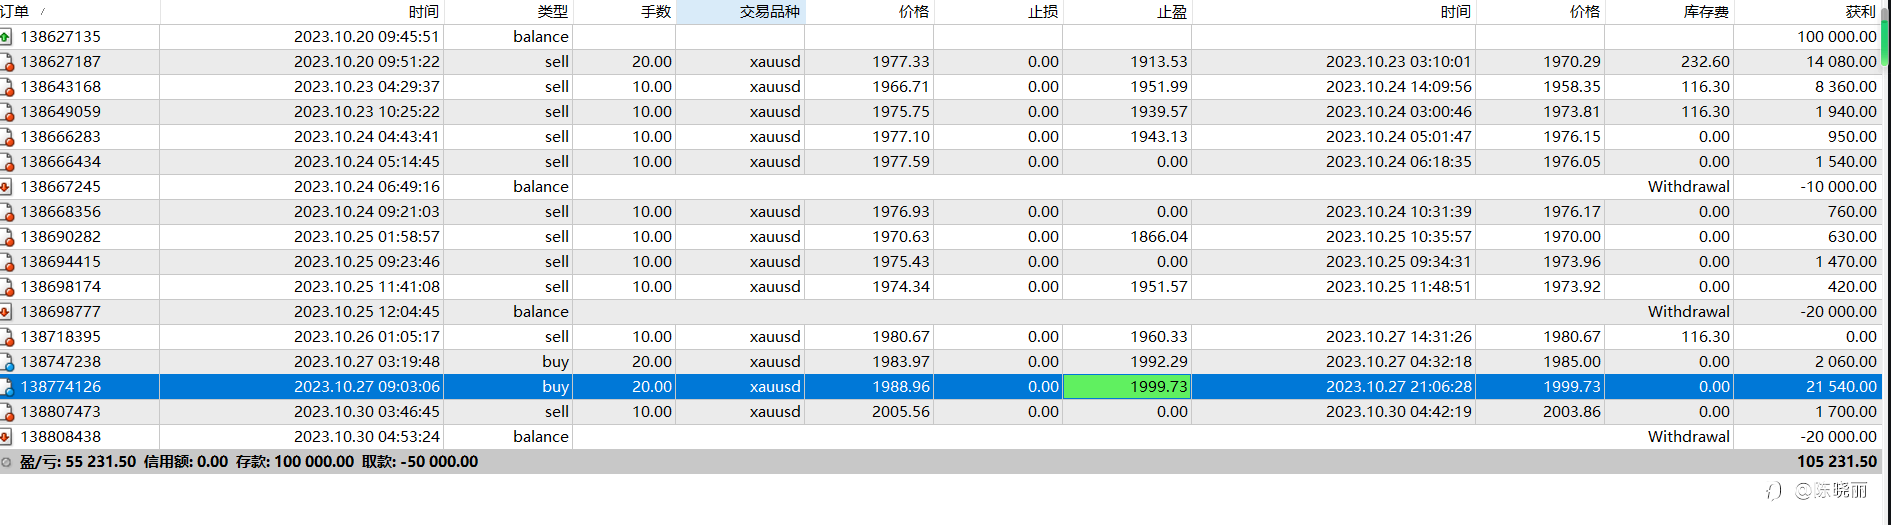Click the 盈/亏: 55 231.50 summary text
This screenshot has height=525, width=1891.
coord(78,462)
